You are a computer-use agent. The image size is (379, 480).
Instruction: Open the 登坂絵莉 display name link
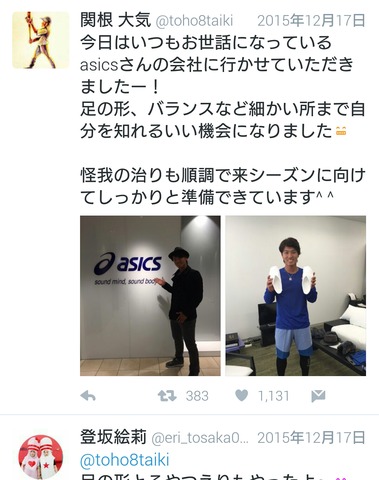(x=113, y=437)
